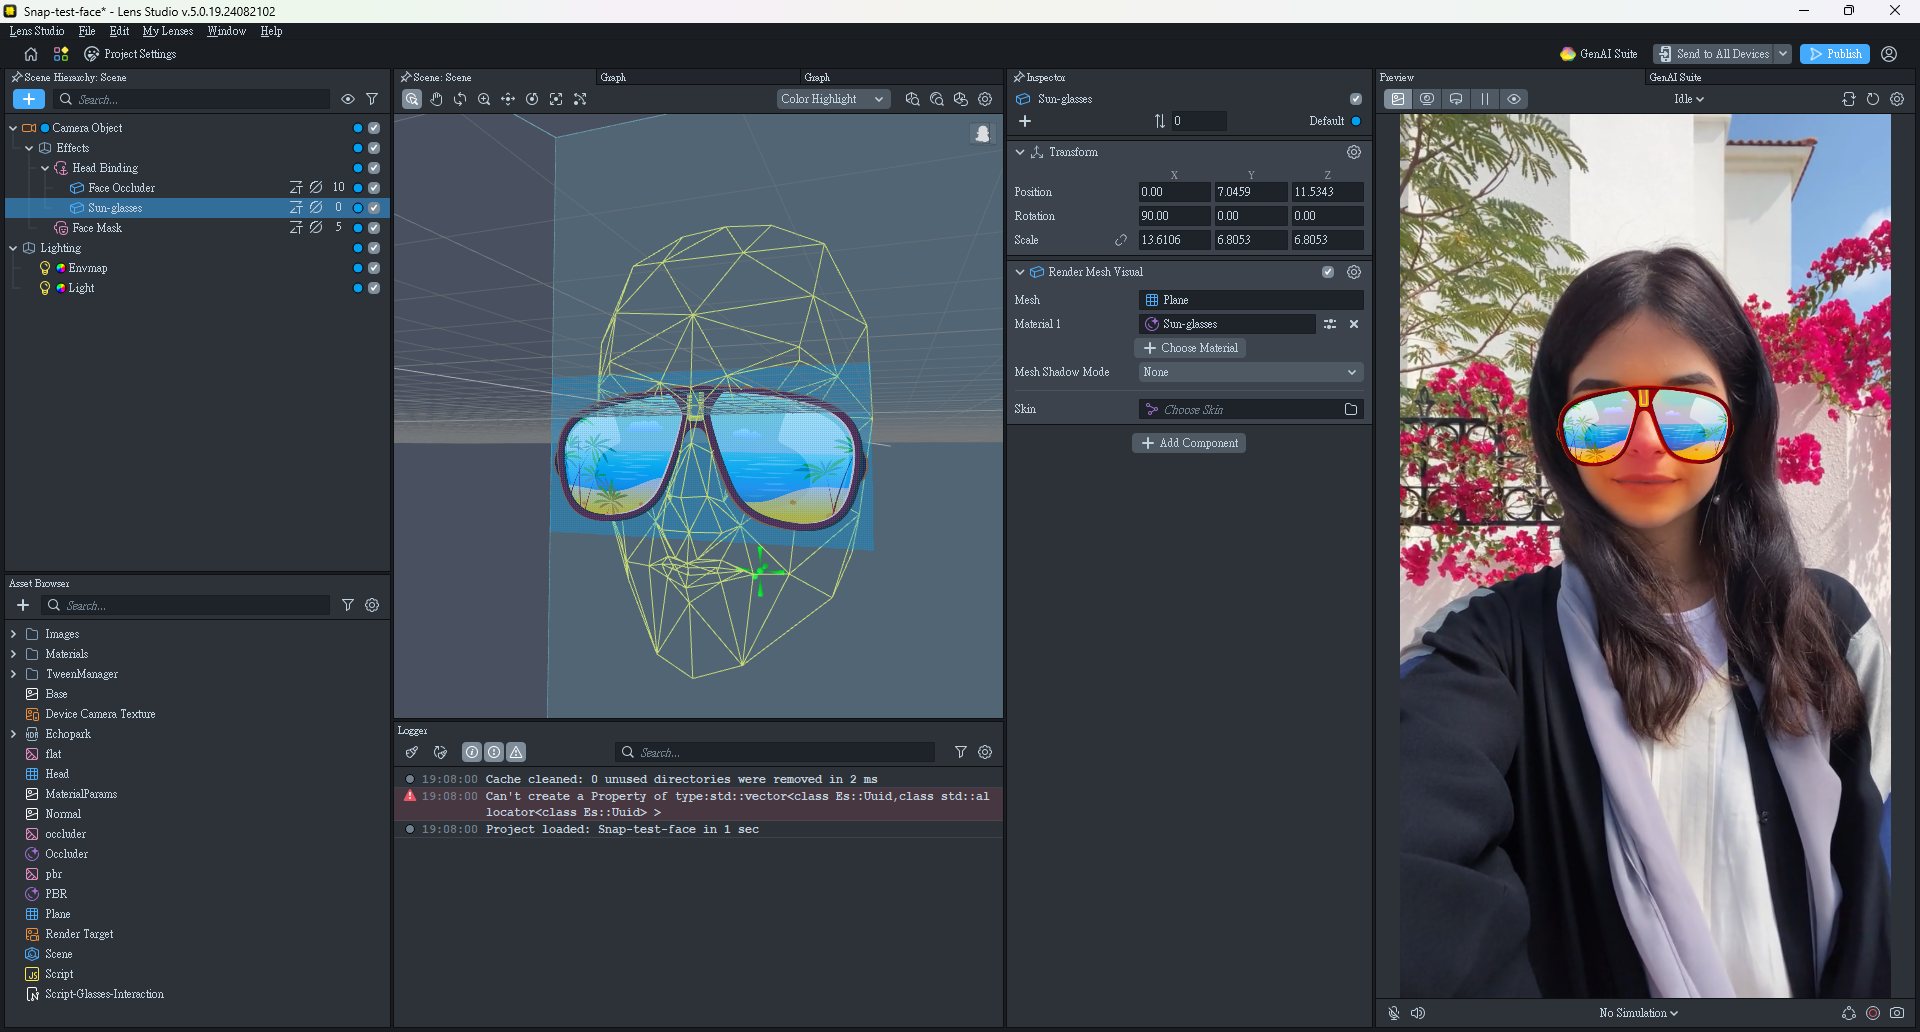Click Asset Browser add plus icon

[23, 605]
